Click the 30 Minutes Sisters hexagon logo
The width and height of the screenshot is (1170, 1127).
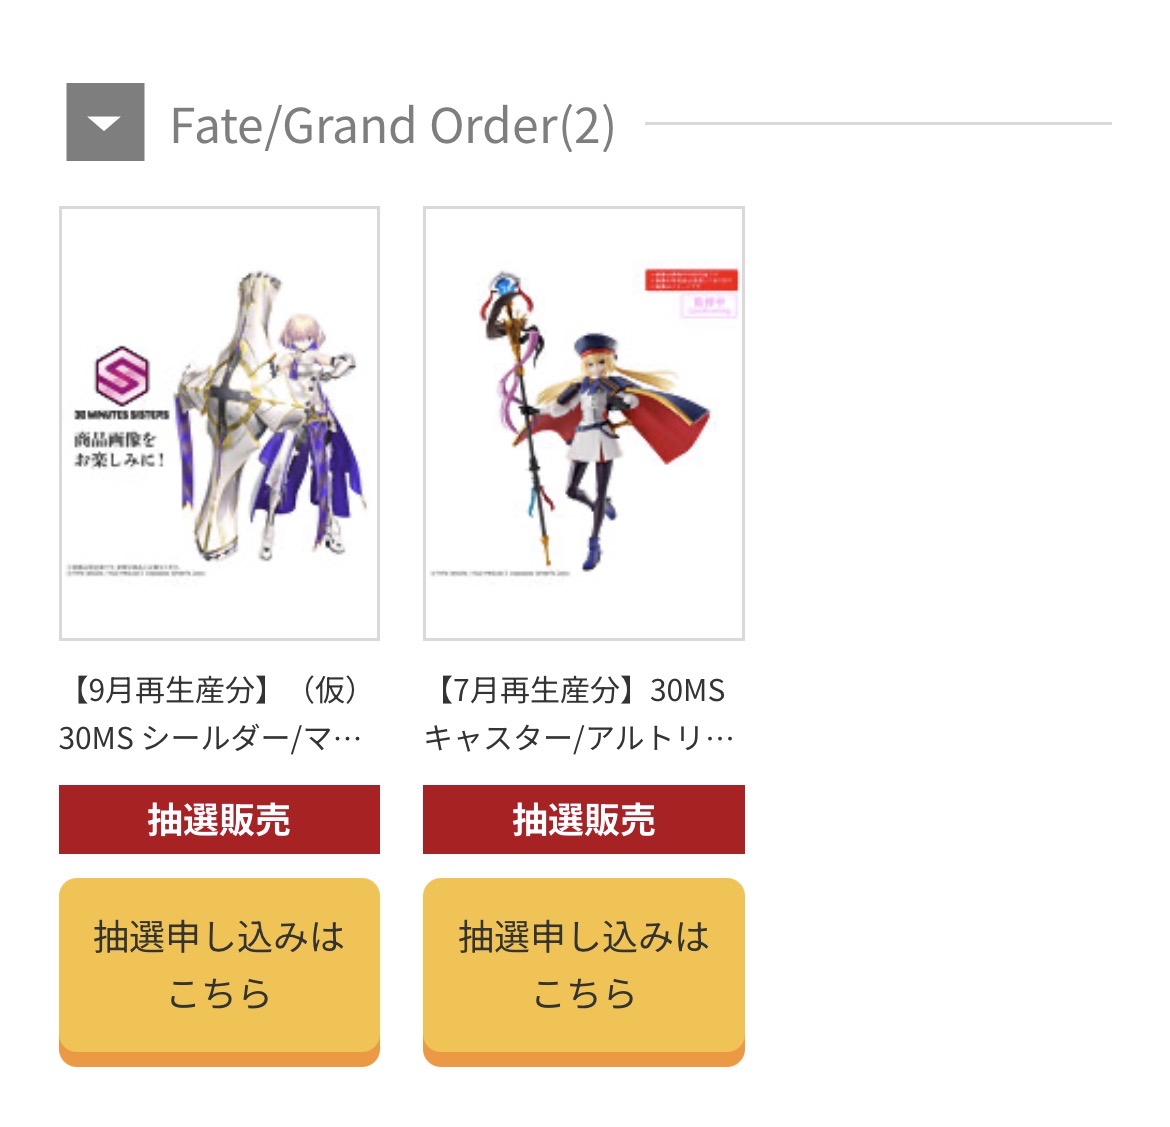pyautogui.click(x=122, y=375)
